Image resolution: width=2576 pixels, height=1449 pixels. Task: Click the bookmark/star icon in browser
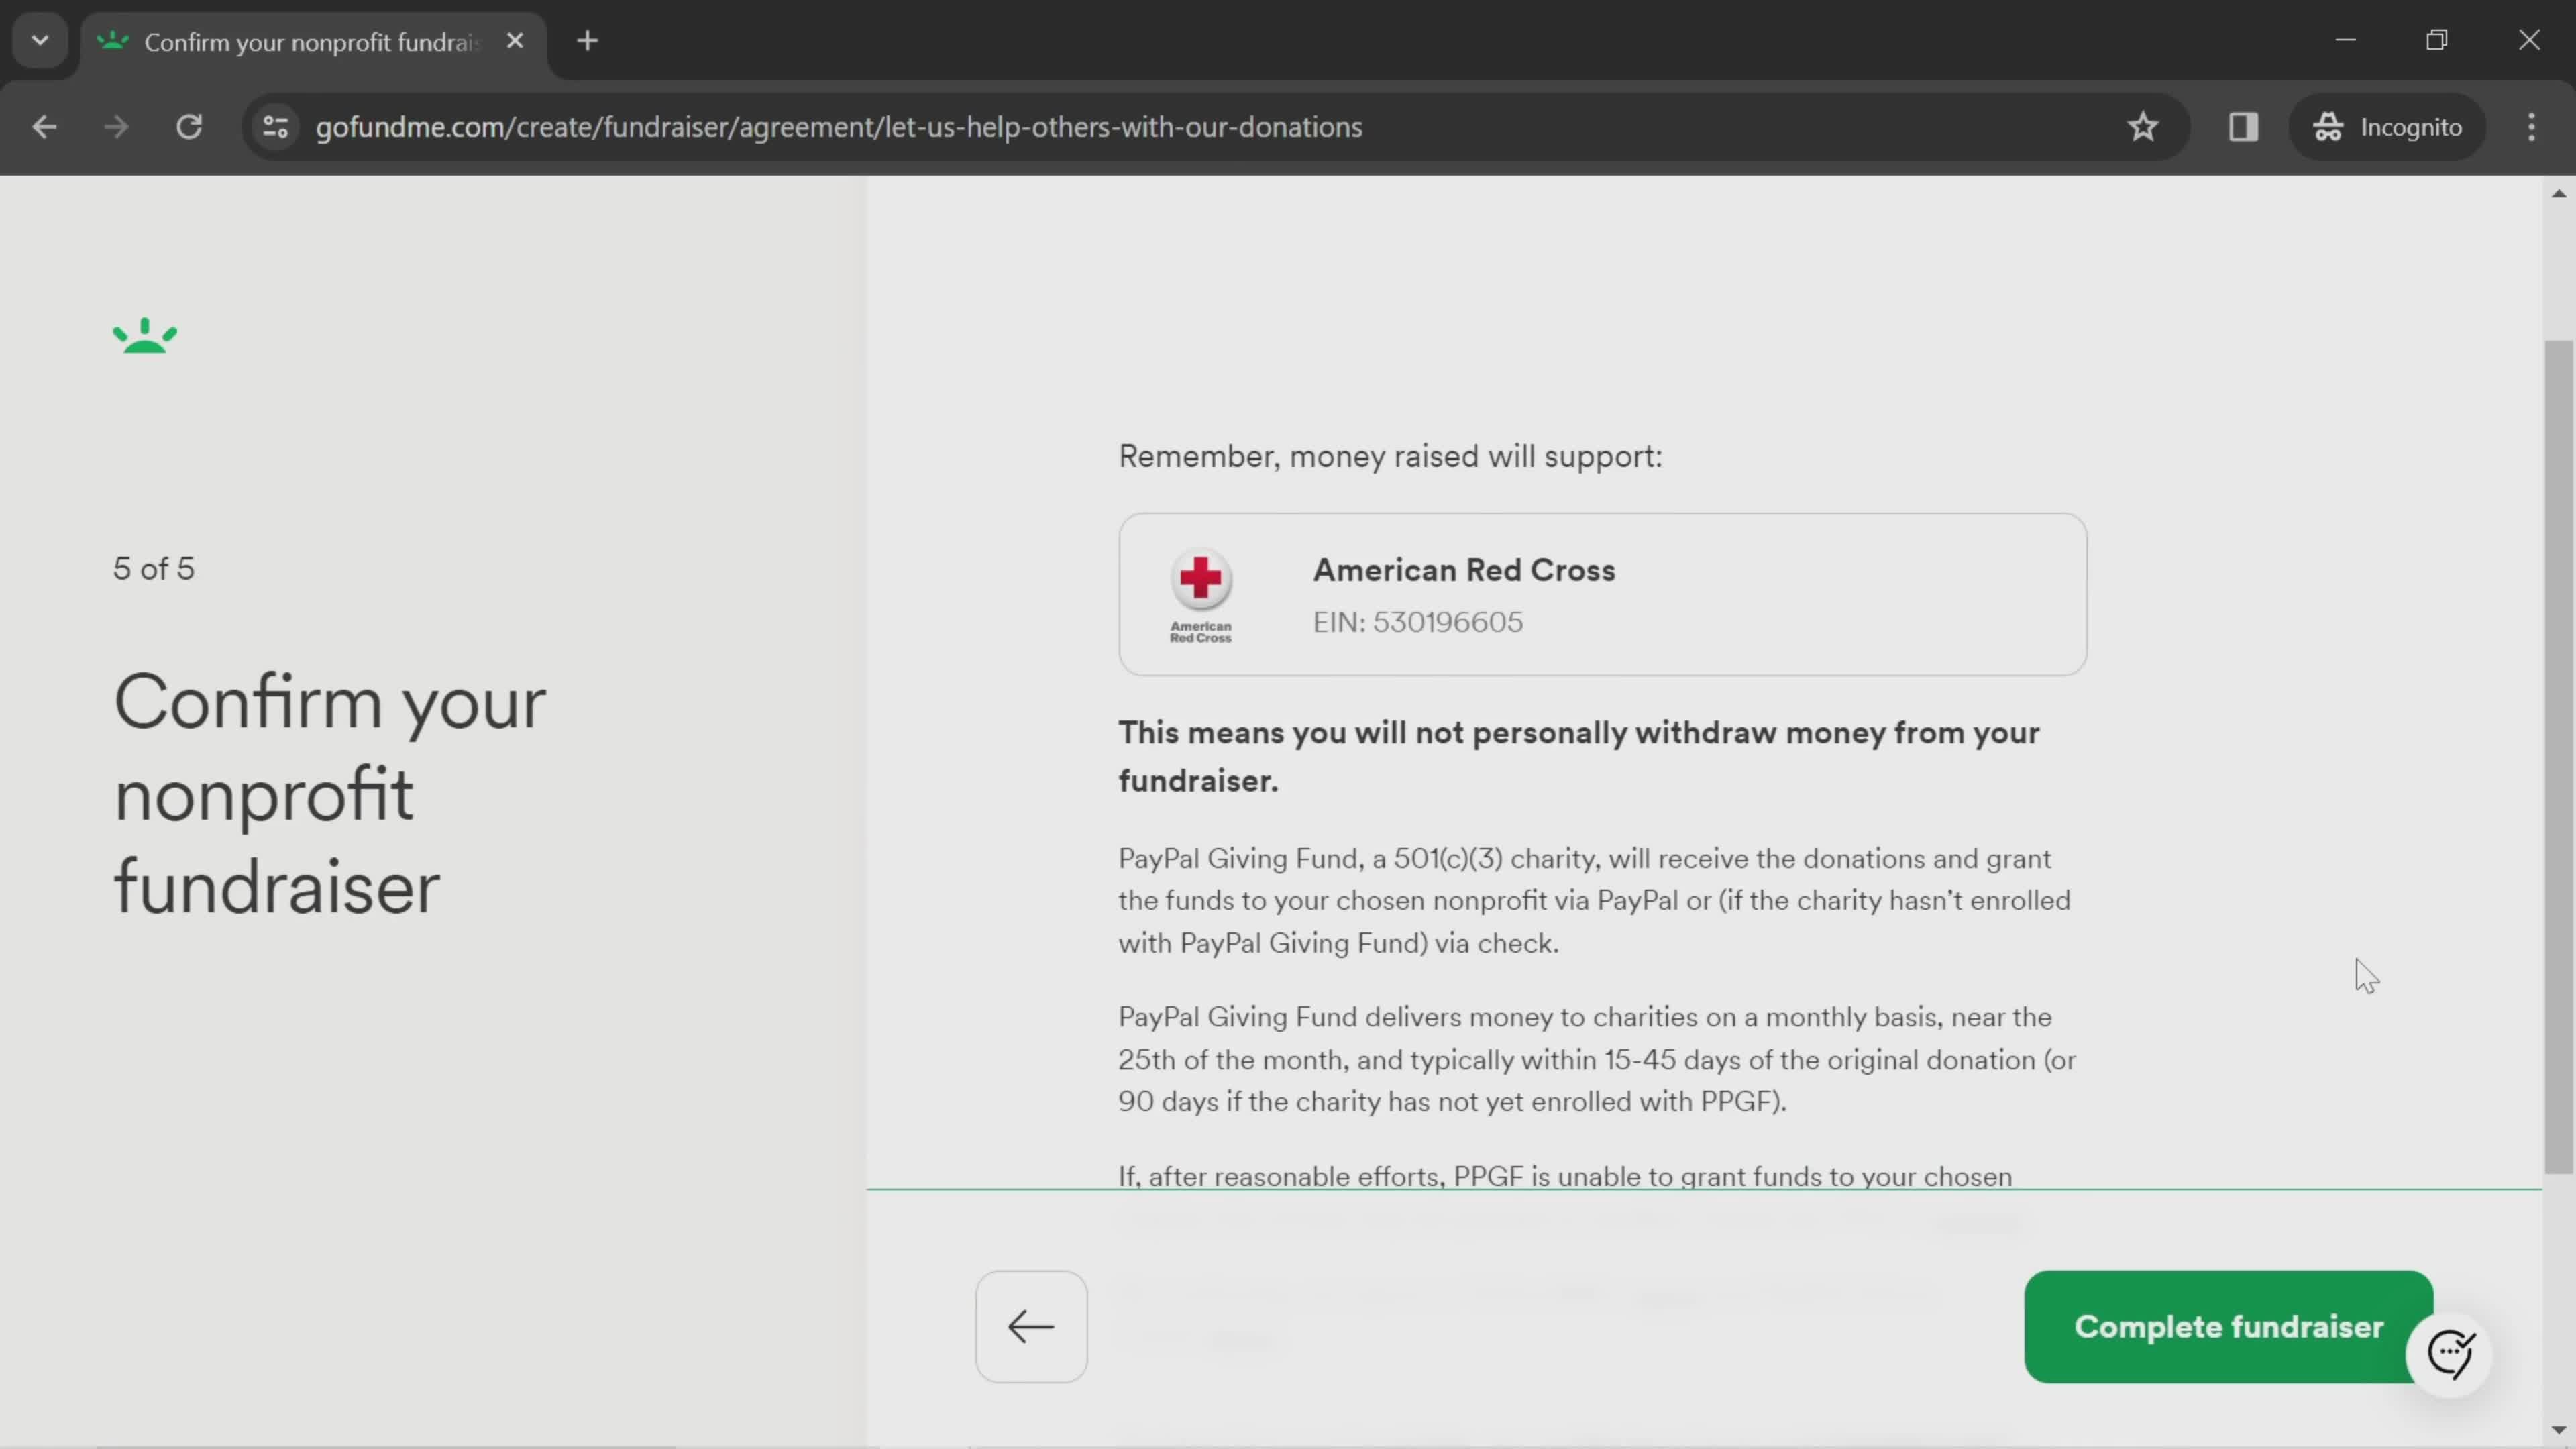(2148, 125)
